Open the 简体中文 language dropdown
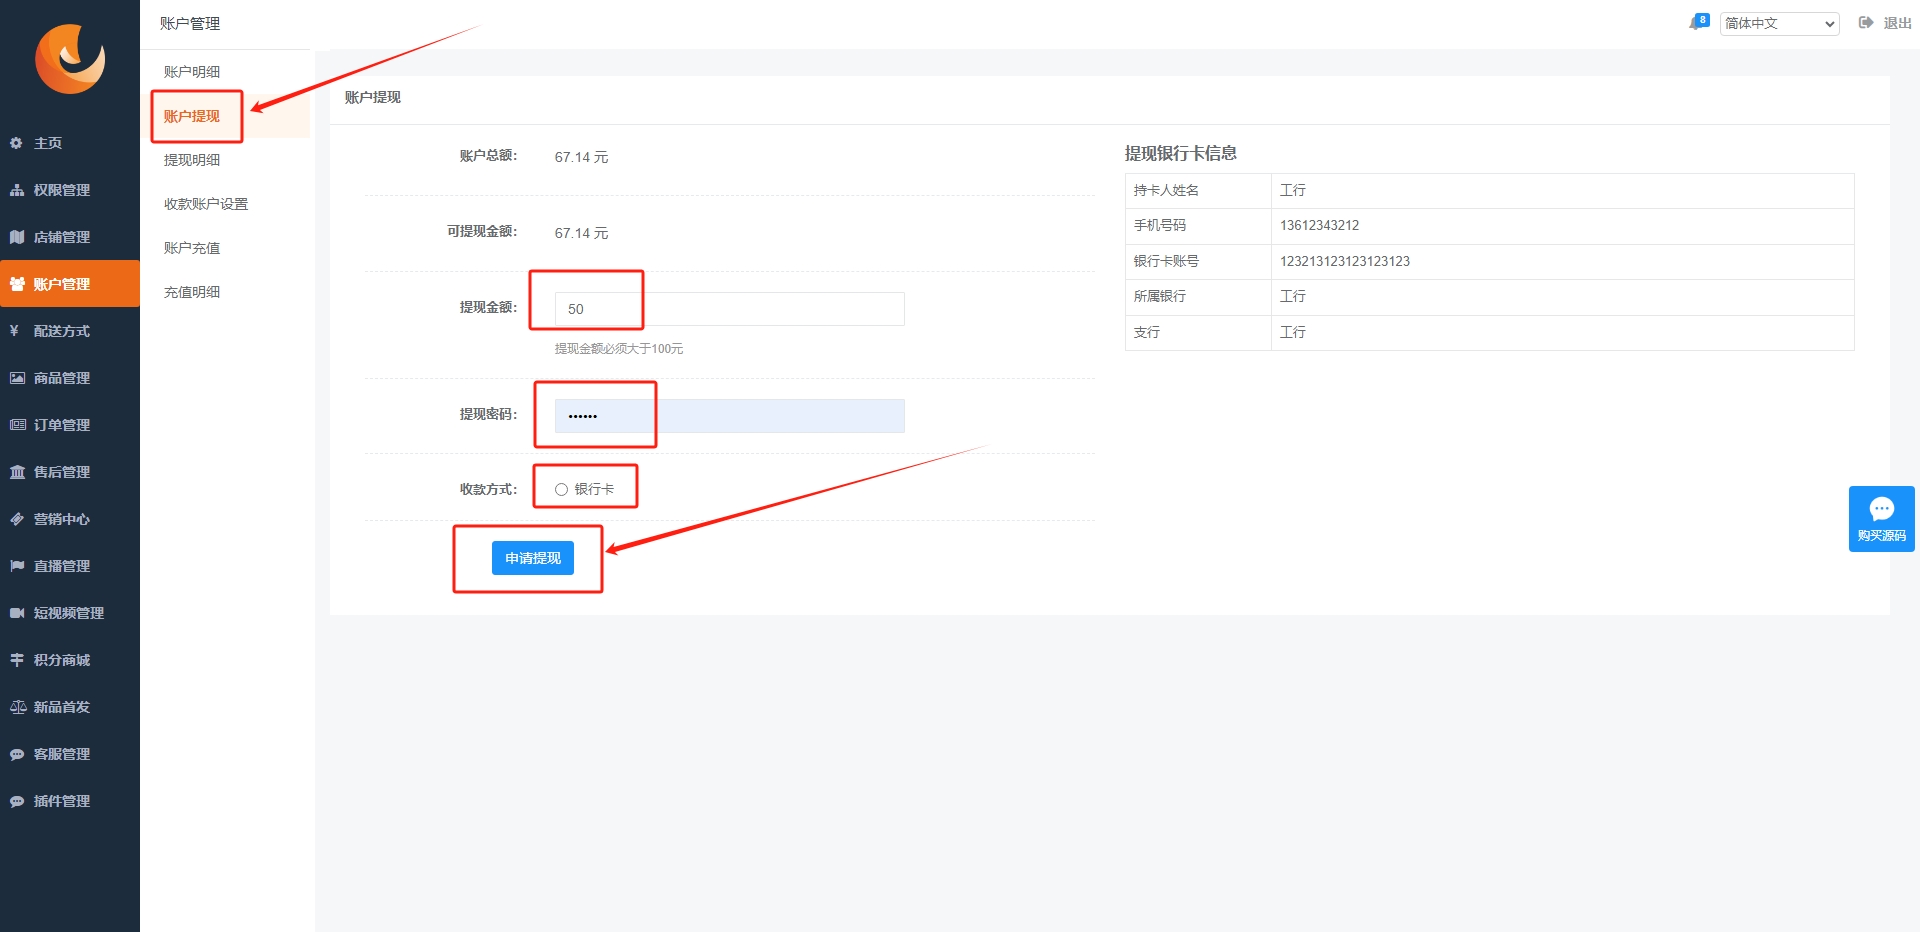The image size is (1920, 932). tap(1780, 23)
